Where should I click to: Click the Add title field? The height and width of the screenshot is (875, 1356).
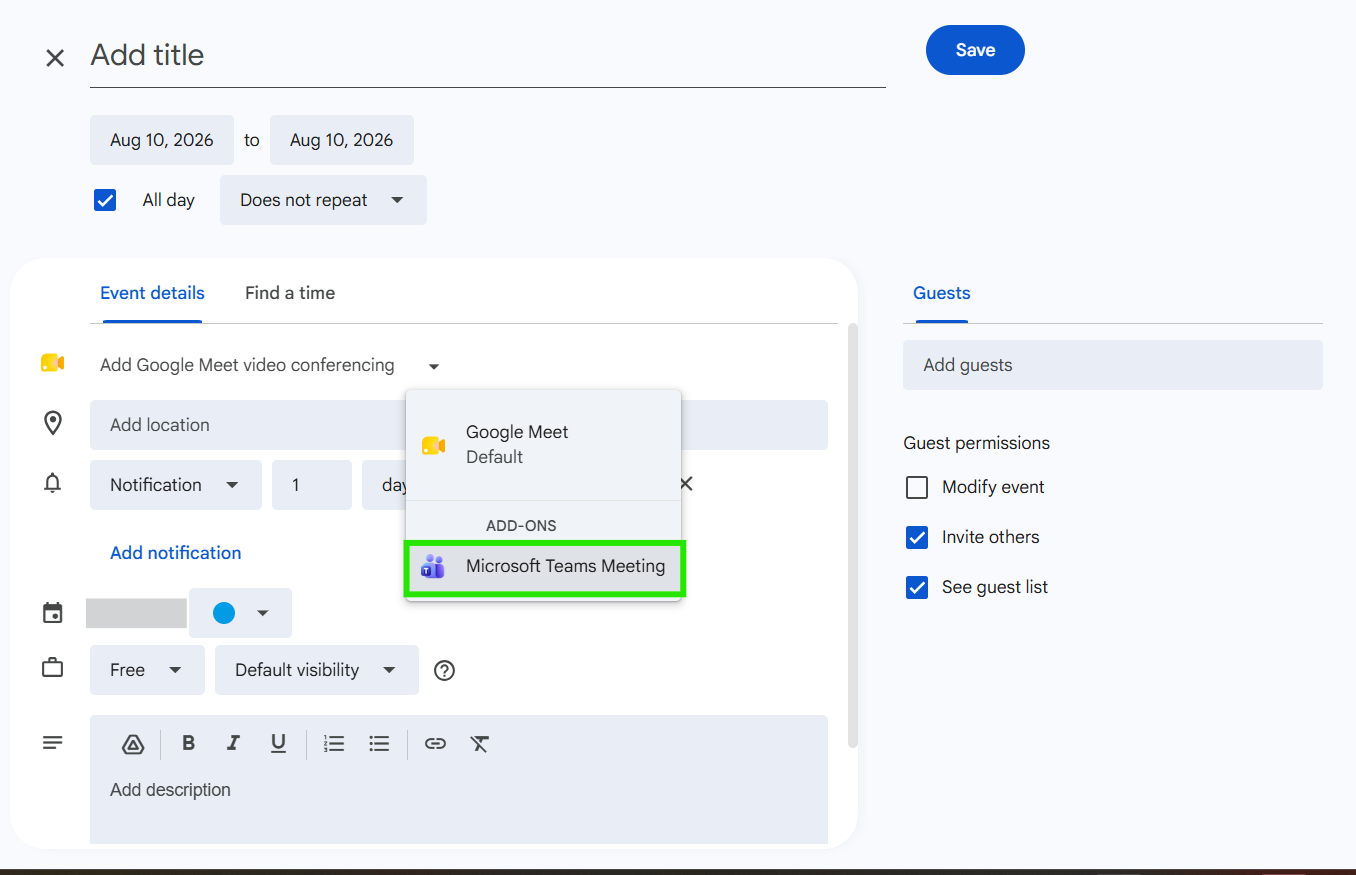click(488, 55)
